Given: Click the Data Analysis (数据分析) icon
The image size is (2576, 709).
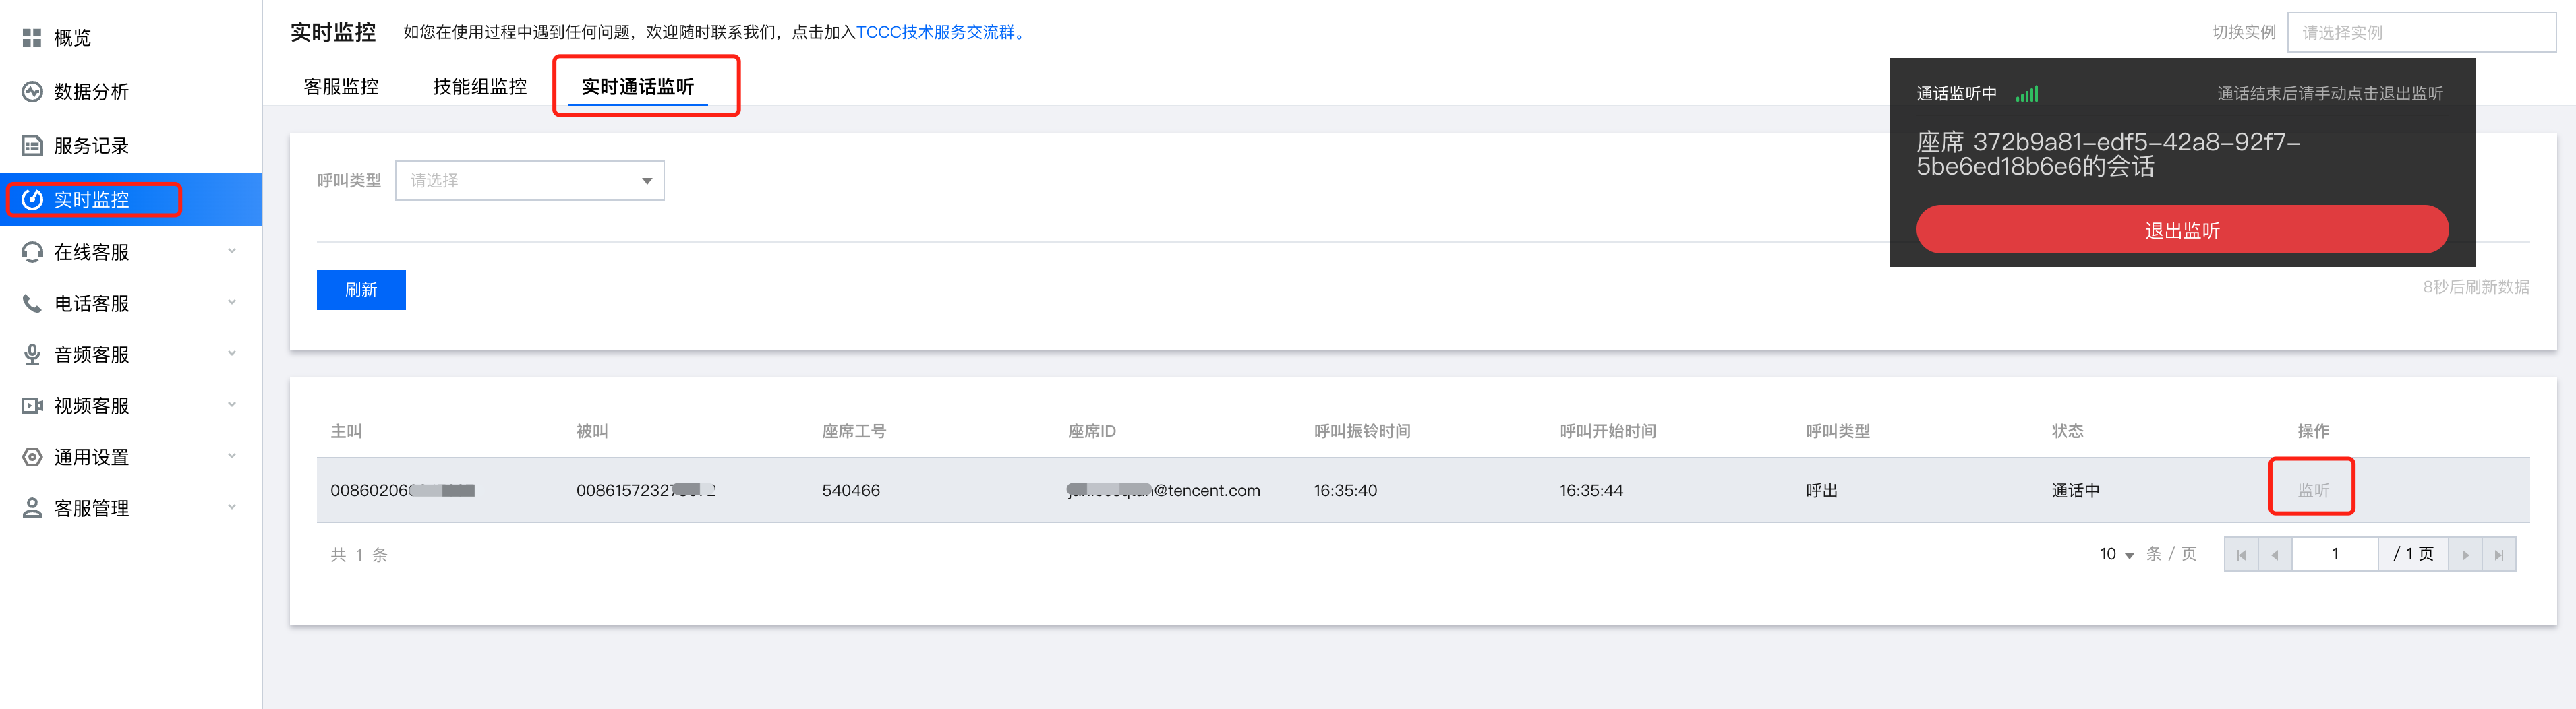Looking at the screenshot, I should [32, 92].
